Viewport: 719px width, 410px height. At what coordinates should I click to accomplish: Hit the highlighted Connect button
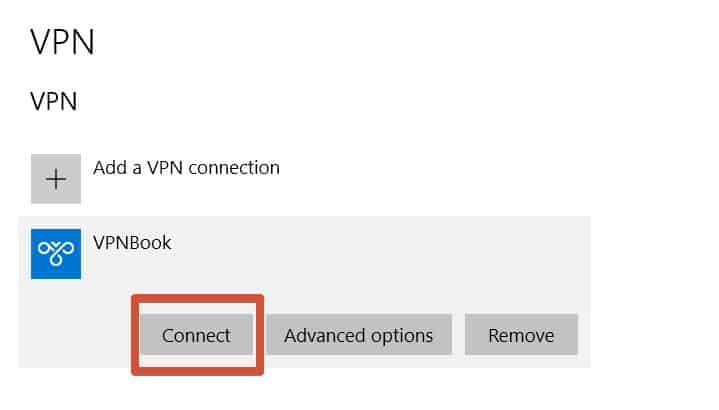click(x=197, y=335)
